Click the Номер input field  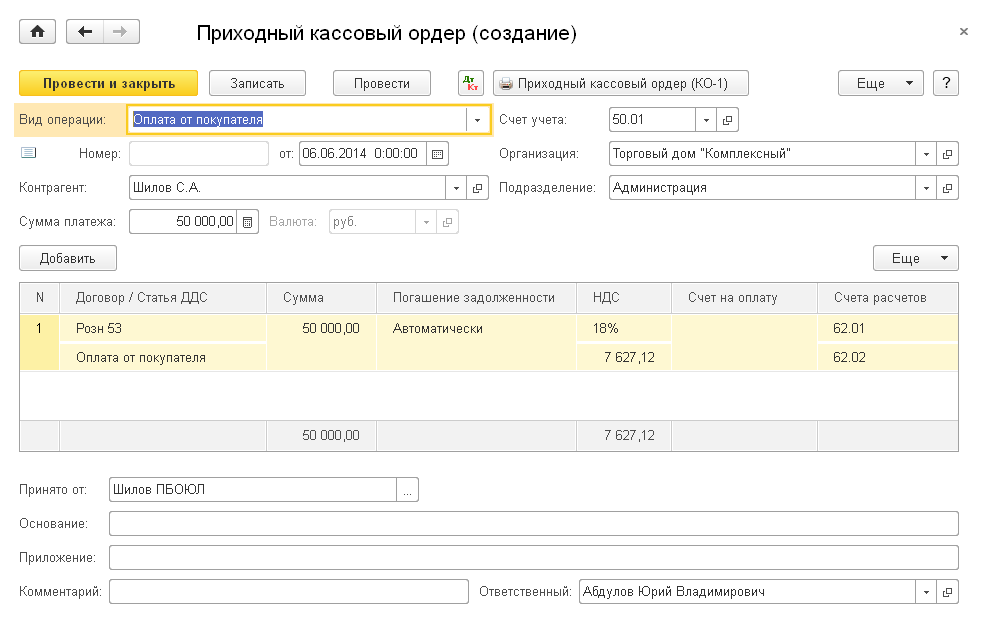coord(199,153)
